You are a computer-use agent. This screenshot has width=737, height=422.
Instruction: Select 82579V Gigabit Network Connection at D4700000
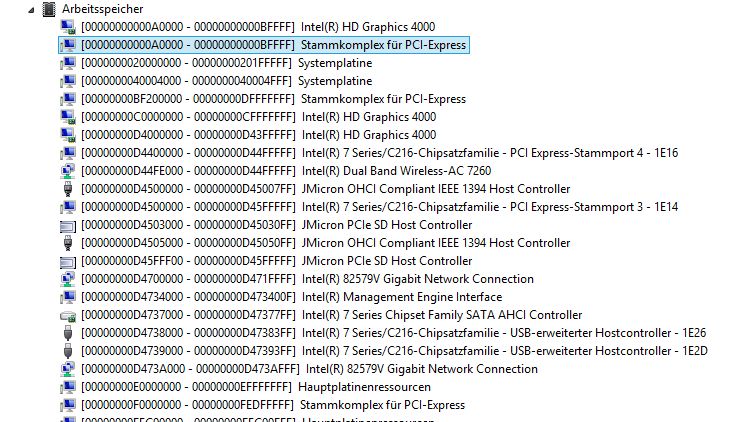[x=307, y=279]
